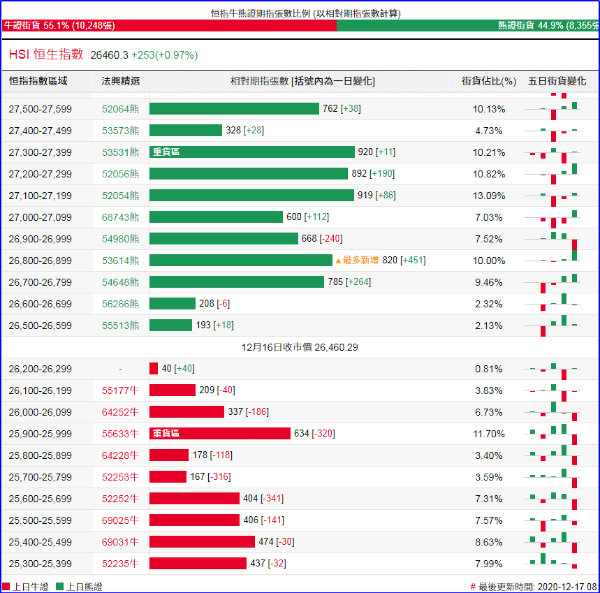The height and width of the screenshot is (593, 600).
Task: Click five-day mini chart for 25,300-25,399 row
Action: point(552,562)
